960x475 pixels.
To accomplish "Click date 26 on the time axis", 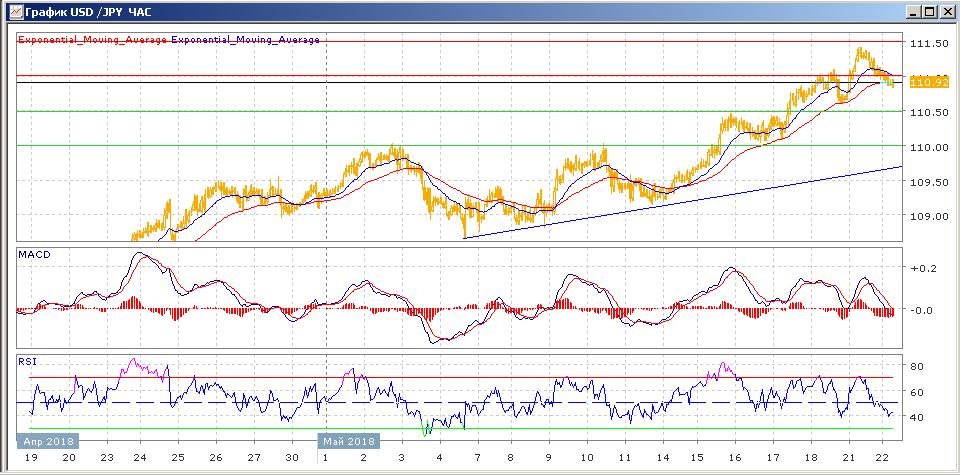I will tap(216, 457).
